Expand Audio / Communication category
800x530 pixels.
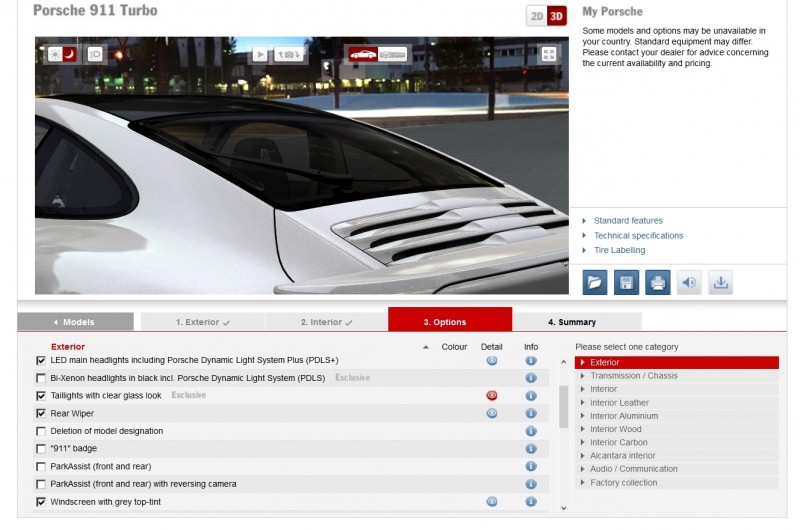677,469
